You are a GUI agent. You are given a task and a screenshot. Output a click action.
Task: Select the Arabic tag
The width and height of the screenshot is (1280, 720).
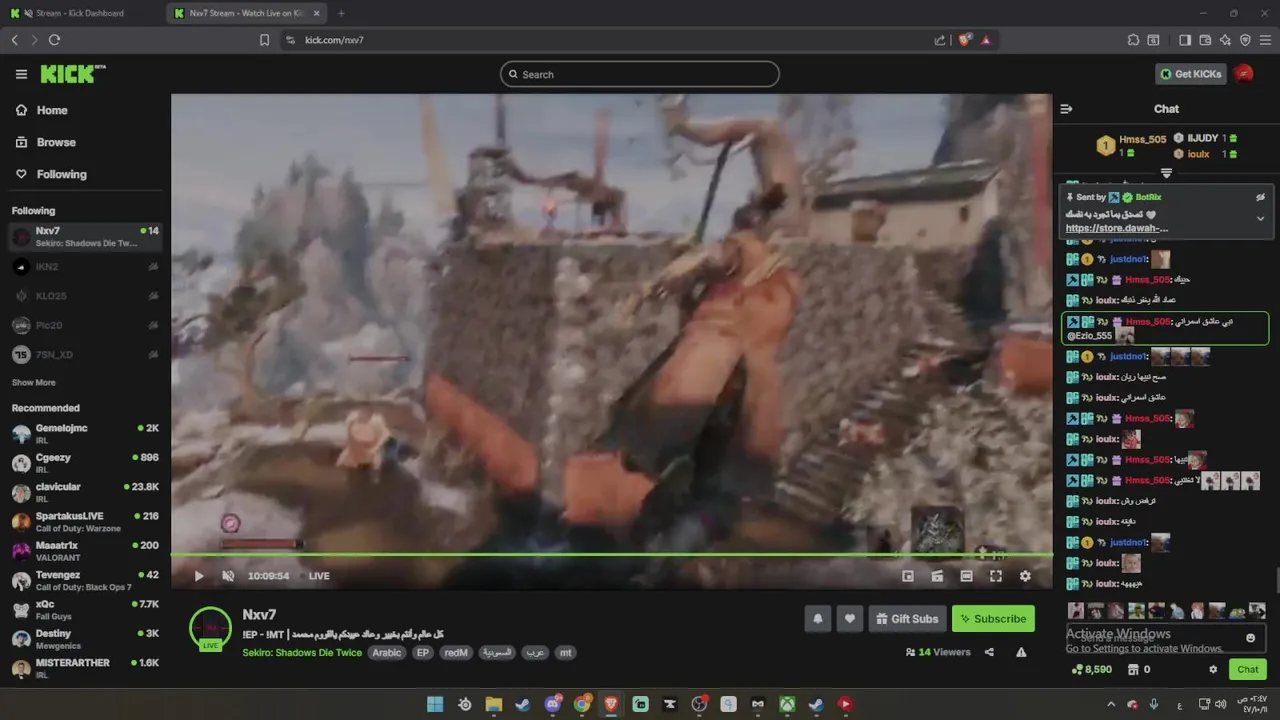tap(387, 653)
